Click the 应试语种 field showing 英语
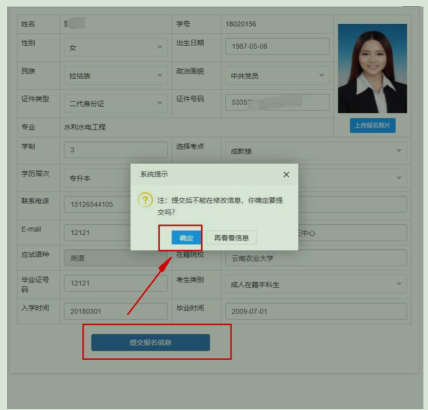428x410 pixels. [x=116, y=258]
